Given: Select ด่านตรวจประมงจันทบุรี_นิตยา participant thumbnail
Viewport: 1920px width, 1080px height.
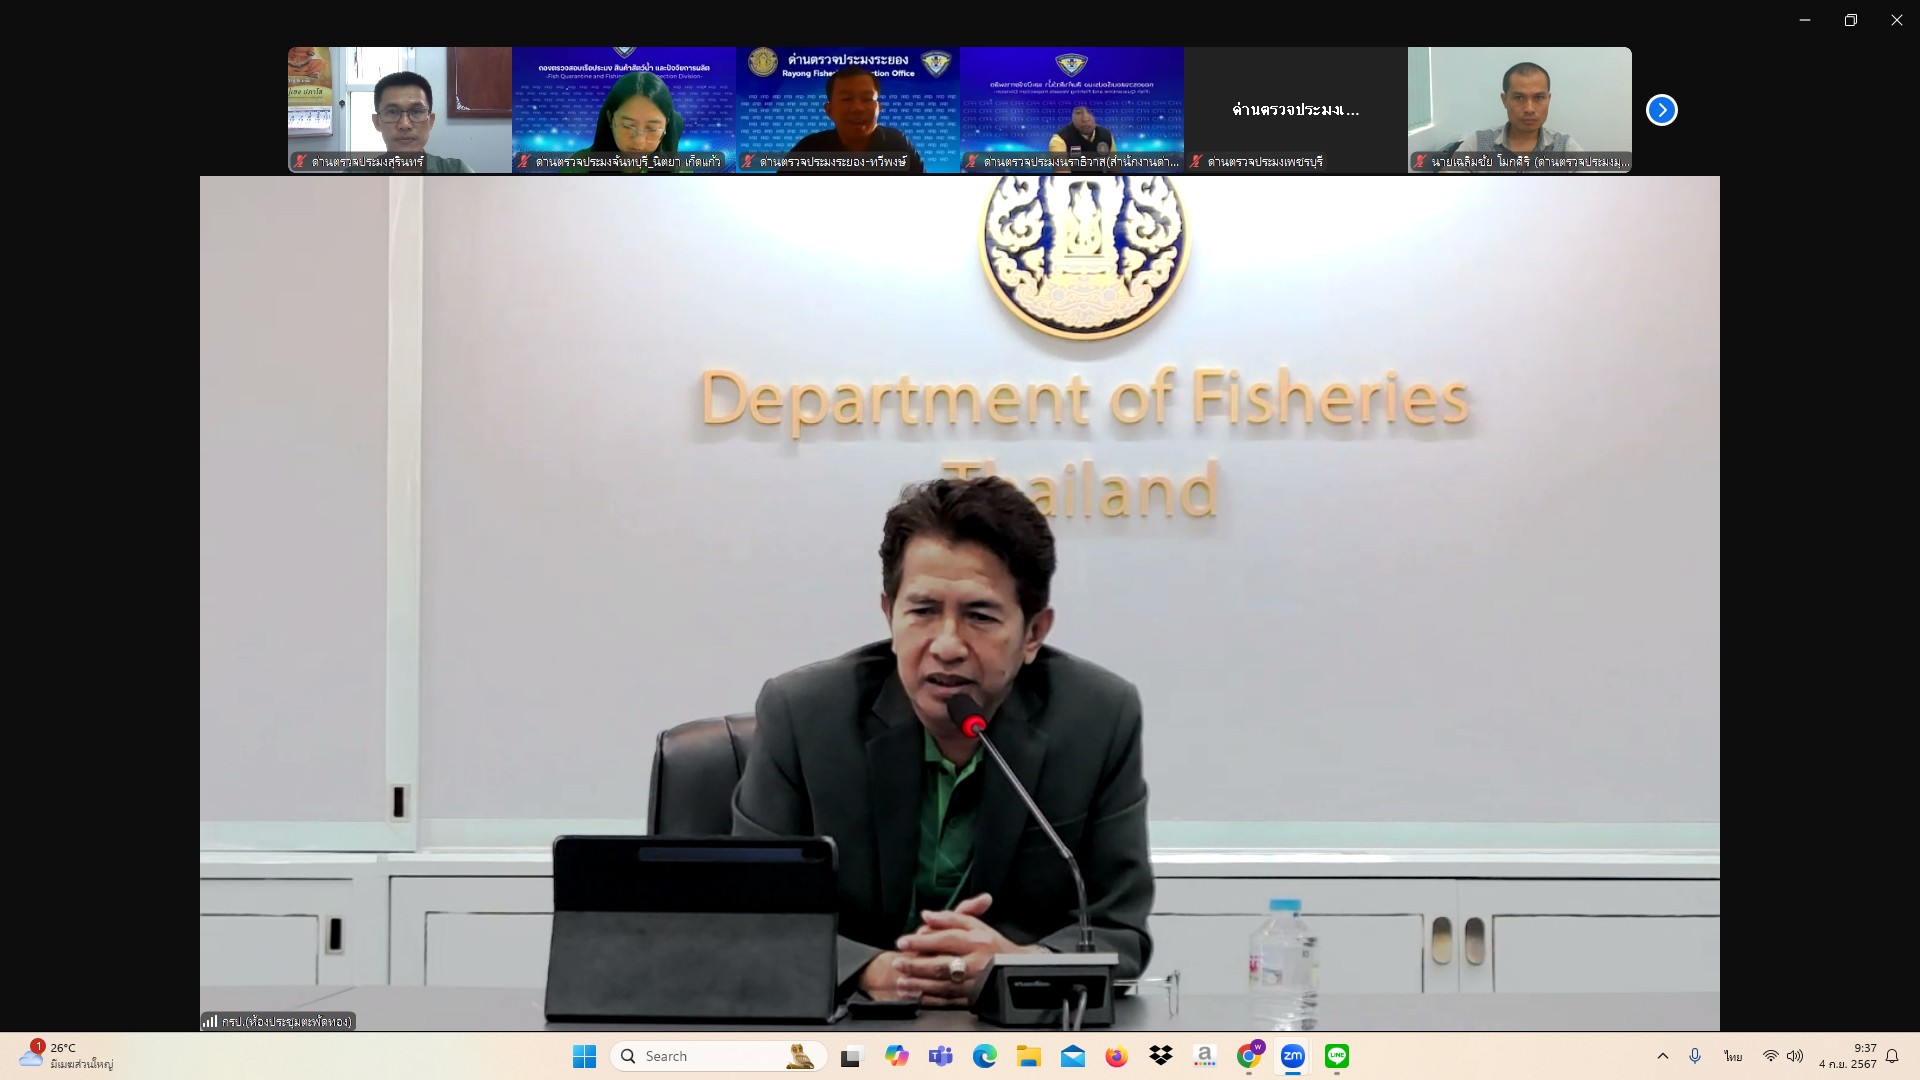Looking at the screenshot, I should coord(624,110).
